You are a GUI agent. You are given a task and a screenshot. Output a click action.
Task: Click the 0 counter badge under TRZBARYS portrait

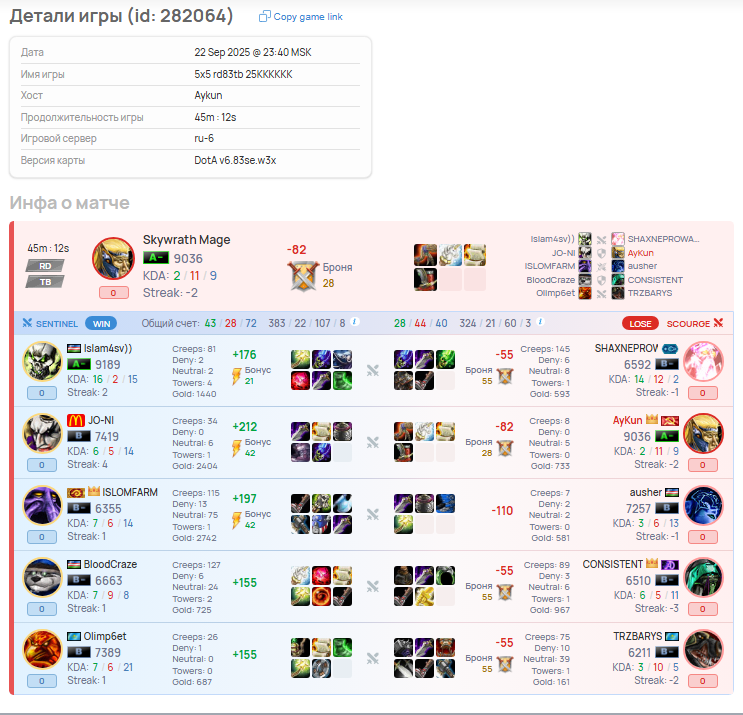coord(703,681)
